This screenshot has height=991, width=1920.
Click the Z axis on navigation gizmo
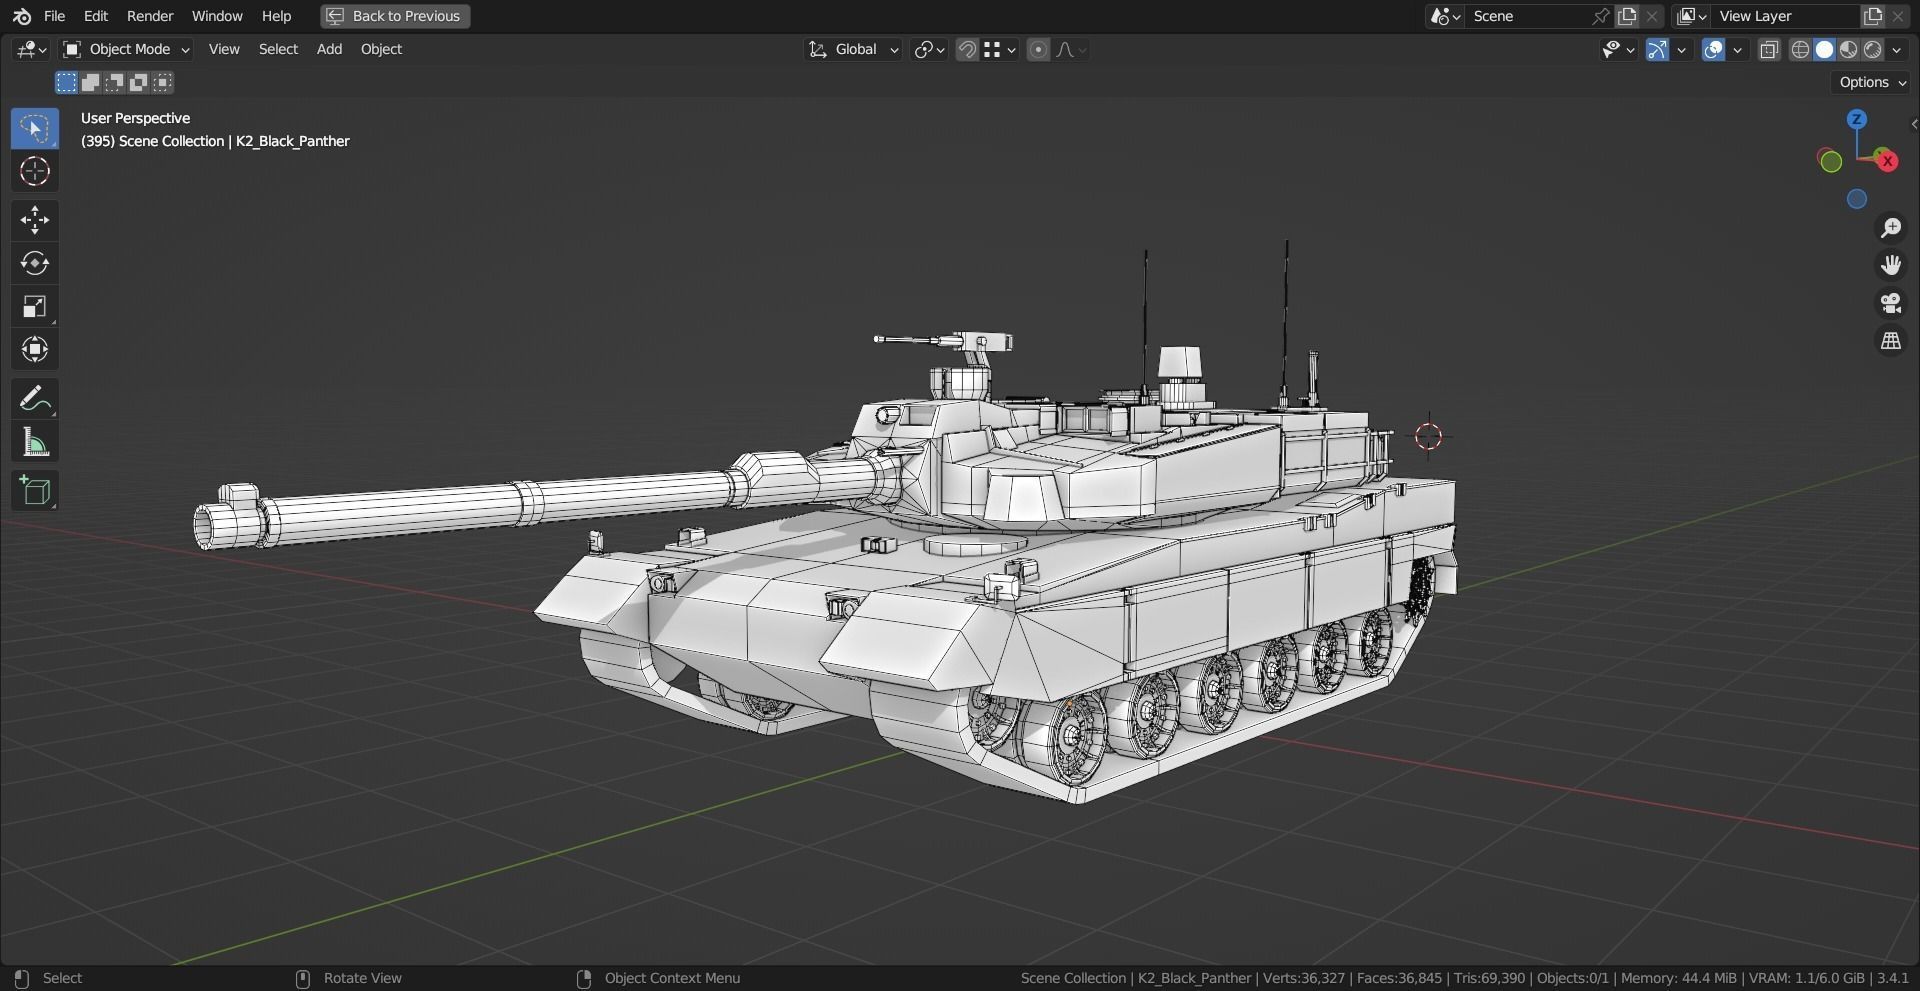click(x=1857, y=119)
